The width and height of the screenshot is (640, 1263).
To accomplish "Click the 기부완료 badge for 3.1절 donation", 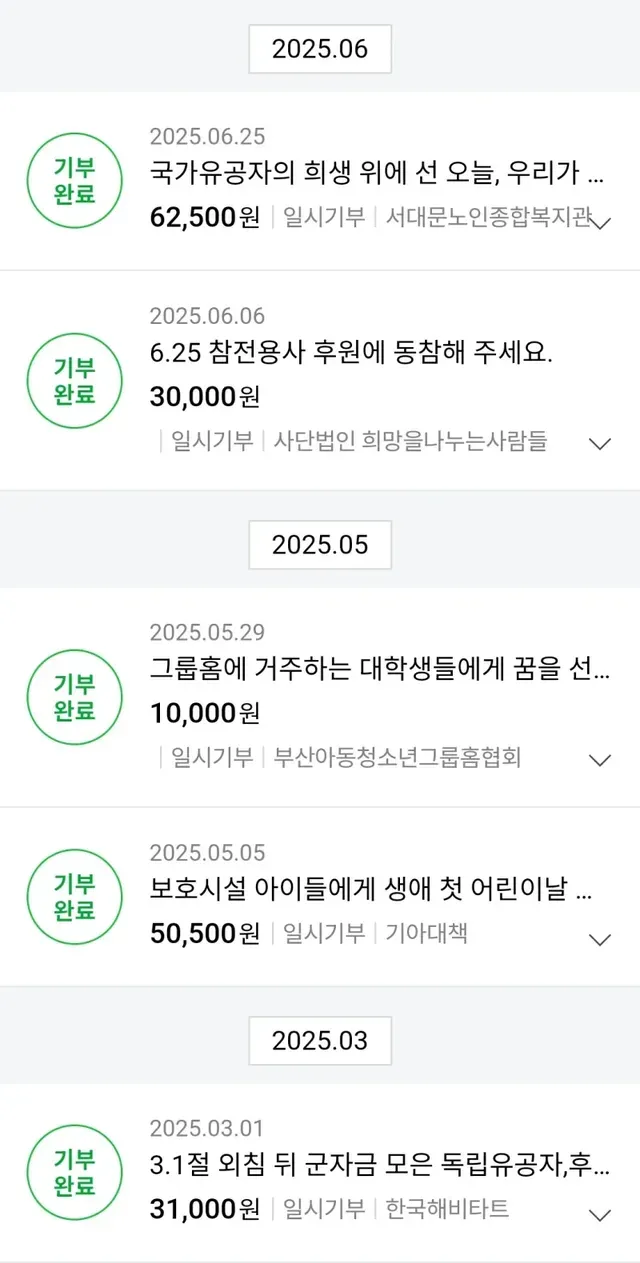I will (x=74, y=1173).
